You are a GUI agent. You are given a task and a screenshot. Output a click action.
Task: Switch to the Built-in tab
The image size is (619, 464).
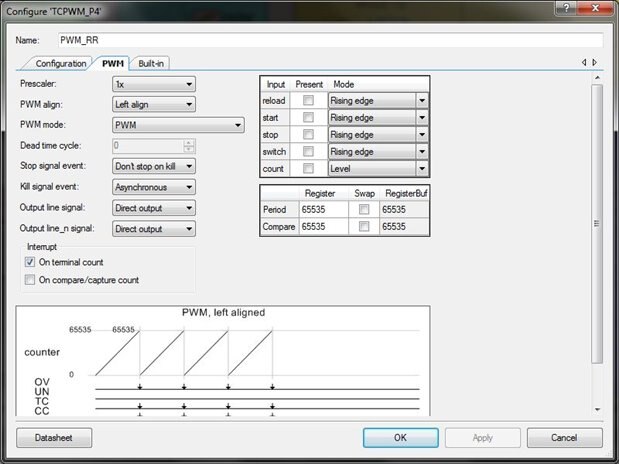pyautogui.click(x=151, y=63)
